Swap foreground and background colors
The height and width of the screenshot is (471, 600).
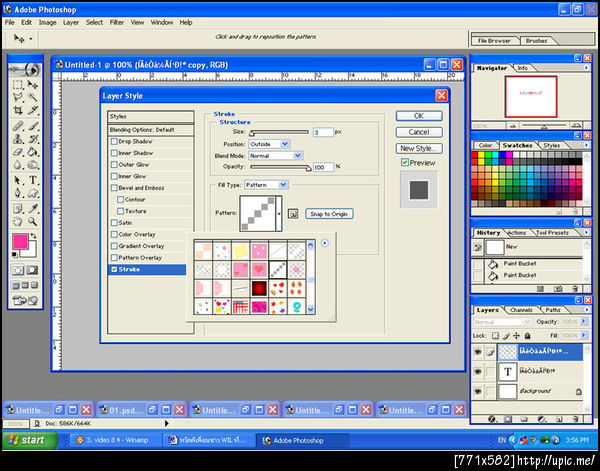[34, 236]
